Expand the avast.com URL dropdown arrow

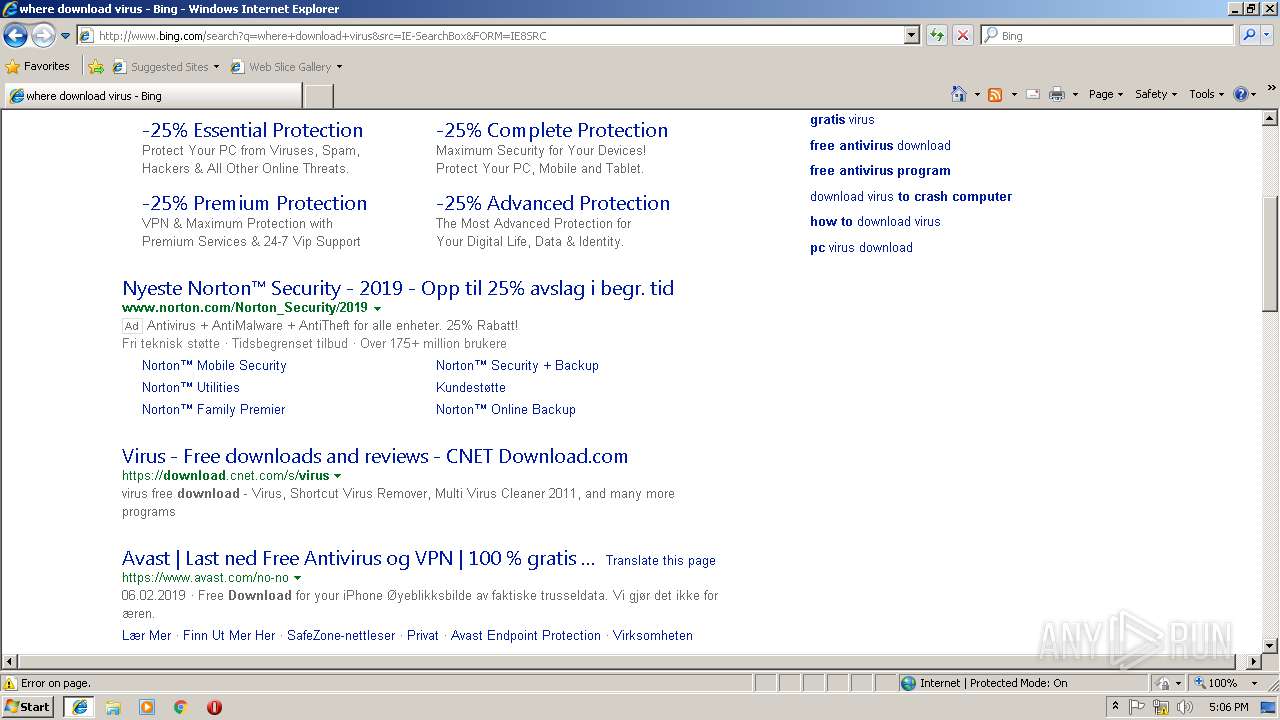pos(297,579)
